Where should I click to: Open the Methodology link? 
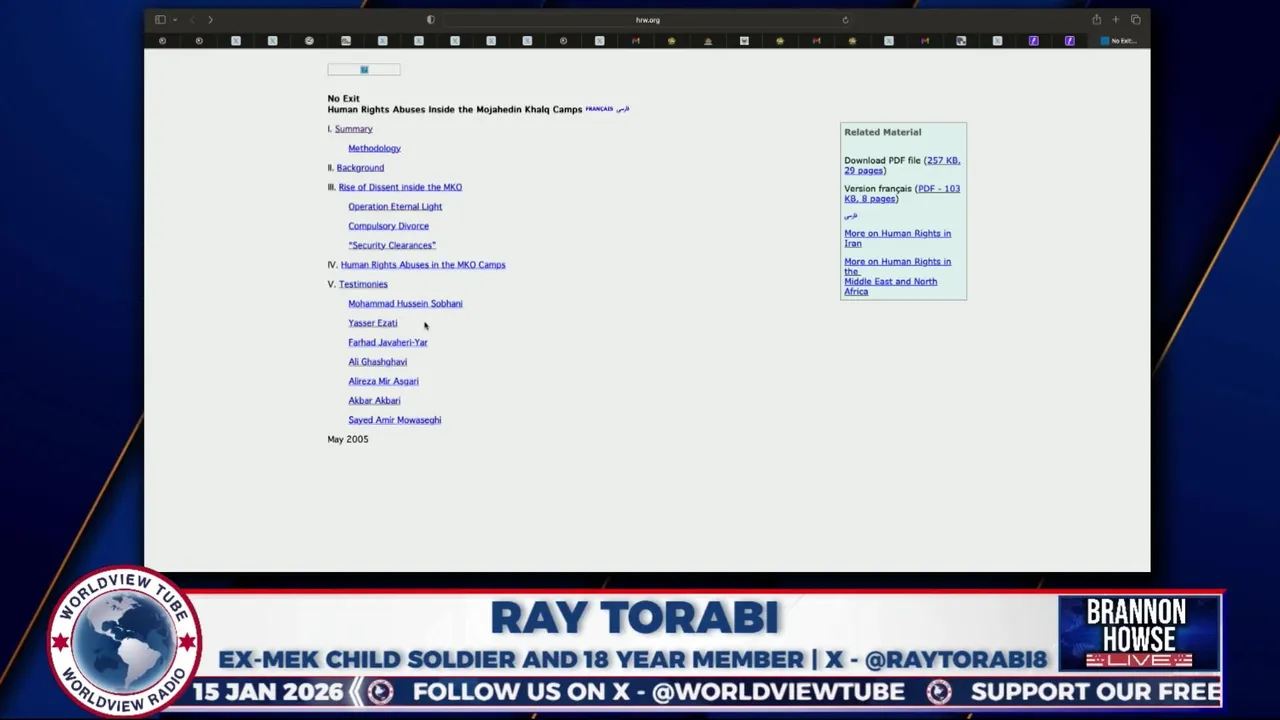tap(374, 148)
